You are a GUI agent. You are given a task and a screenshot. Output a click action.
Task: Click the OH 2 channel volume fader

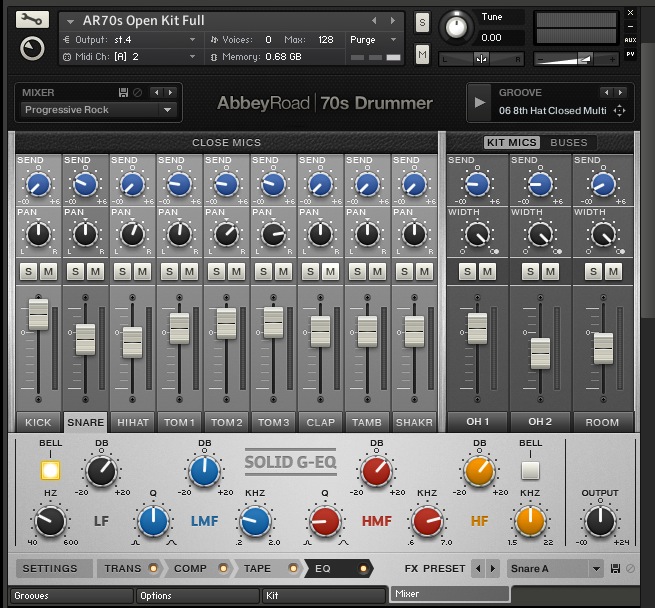(540, 354)
